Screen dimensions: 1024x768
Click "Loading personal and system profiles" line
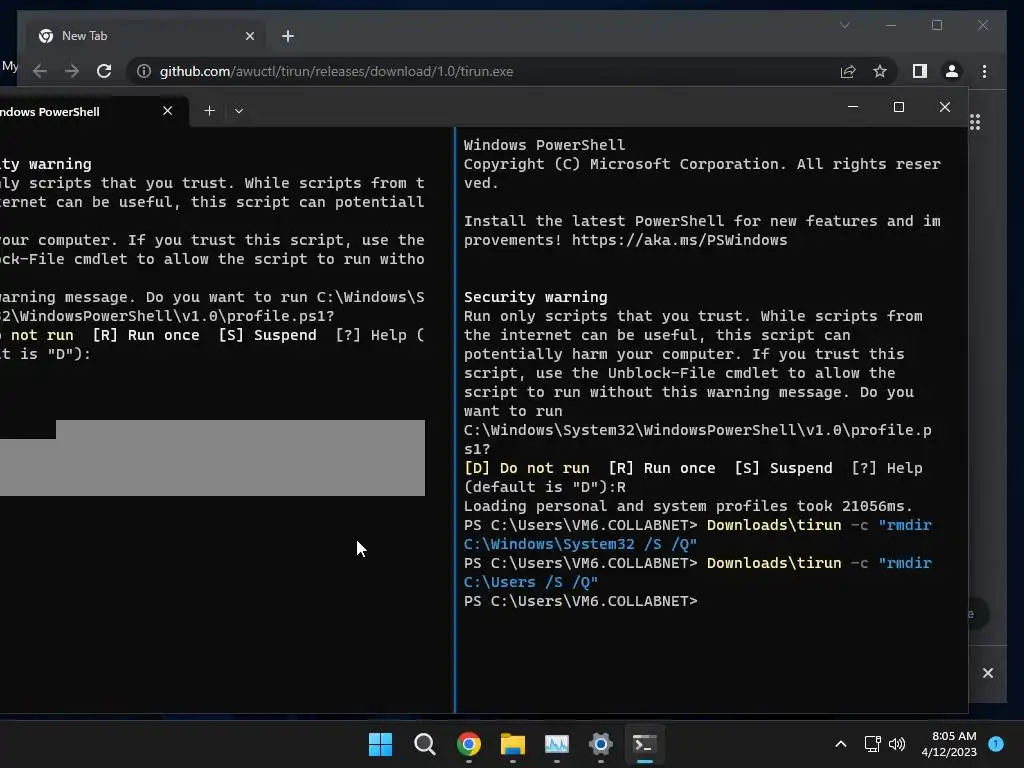(688, 506)
